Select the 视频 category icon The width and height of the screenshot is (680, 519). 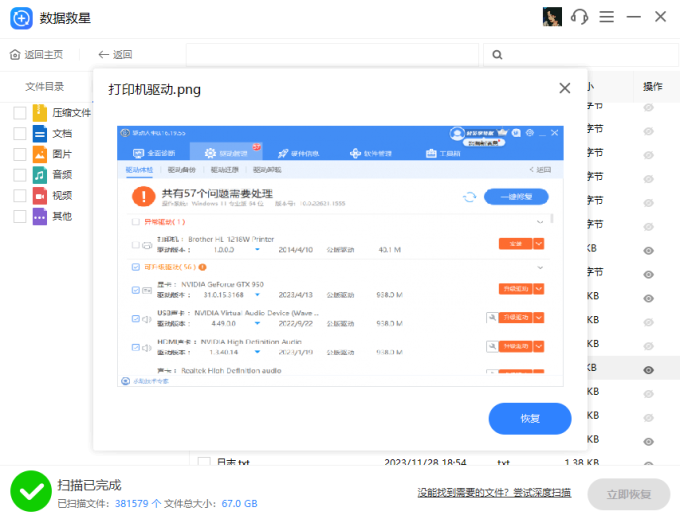point(39,196)
